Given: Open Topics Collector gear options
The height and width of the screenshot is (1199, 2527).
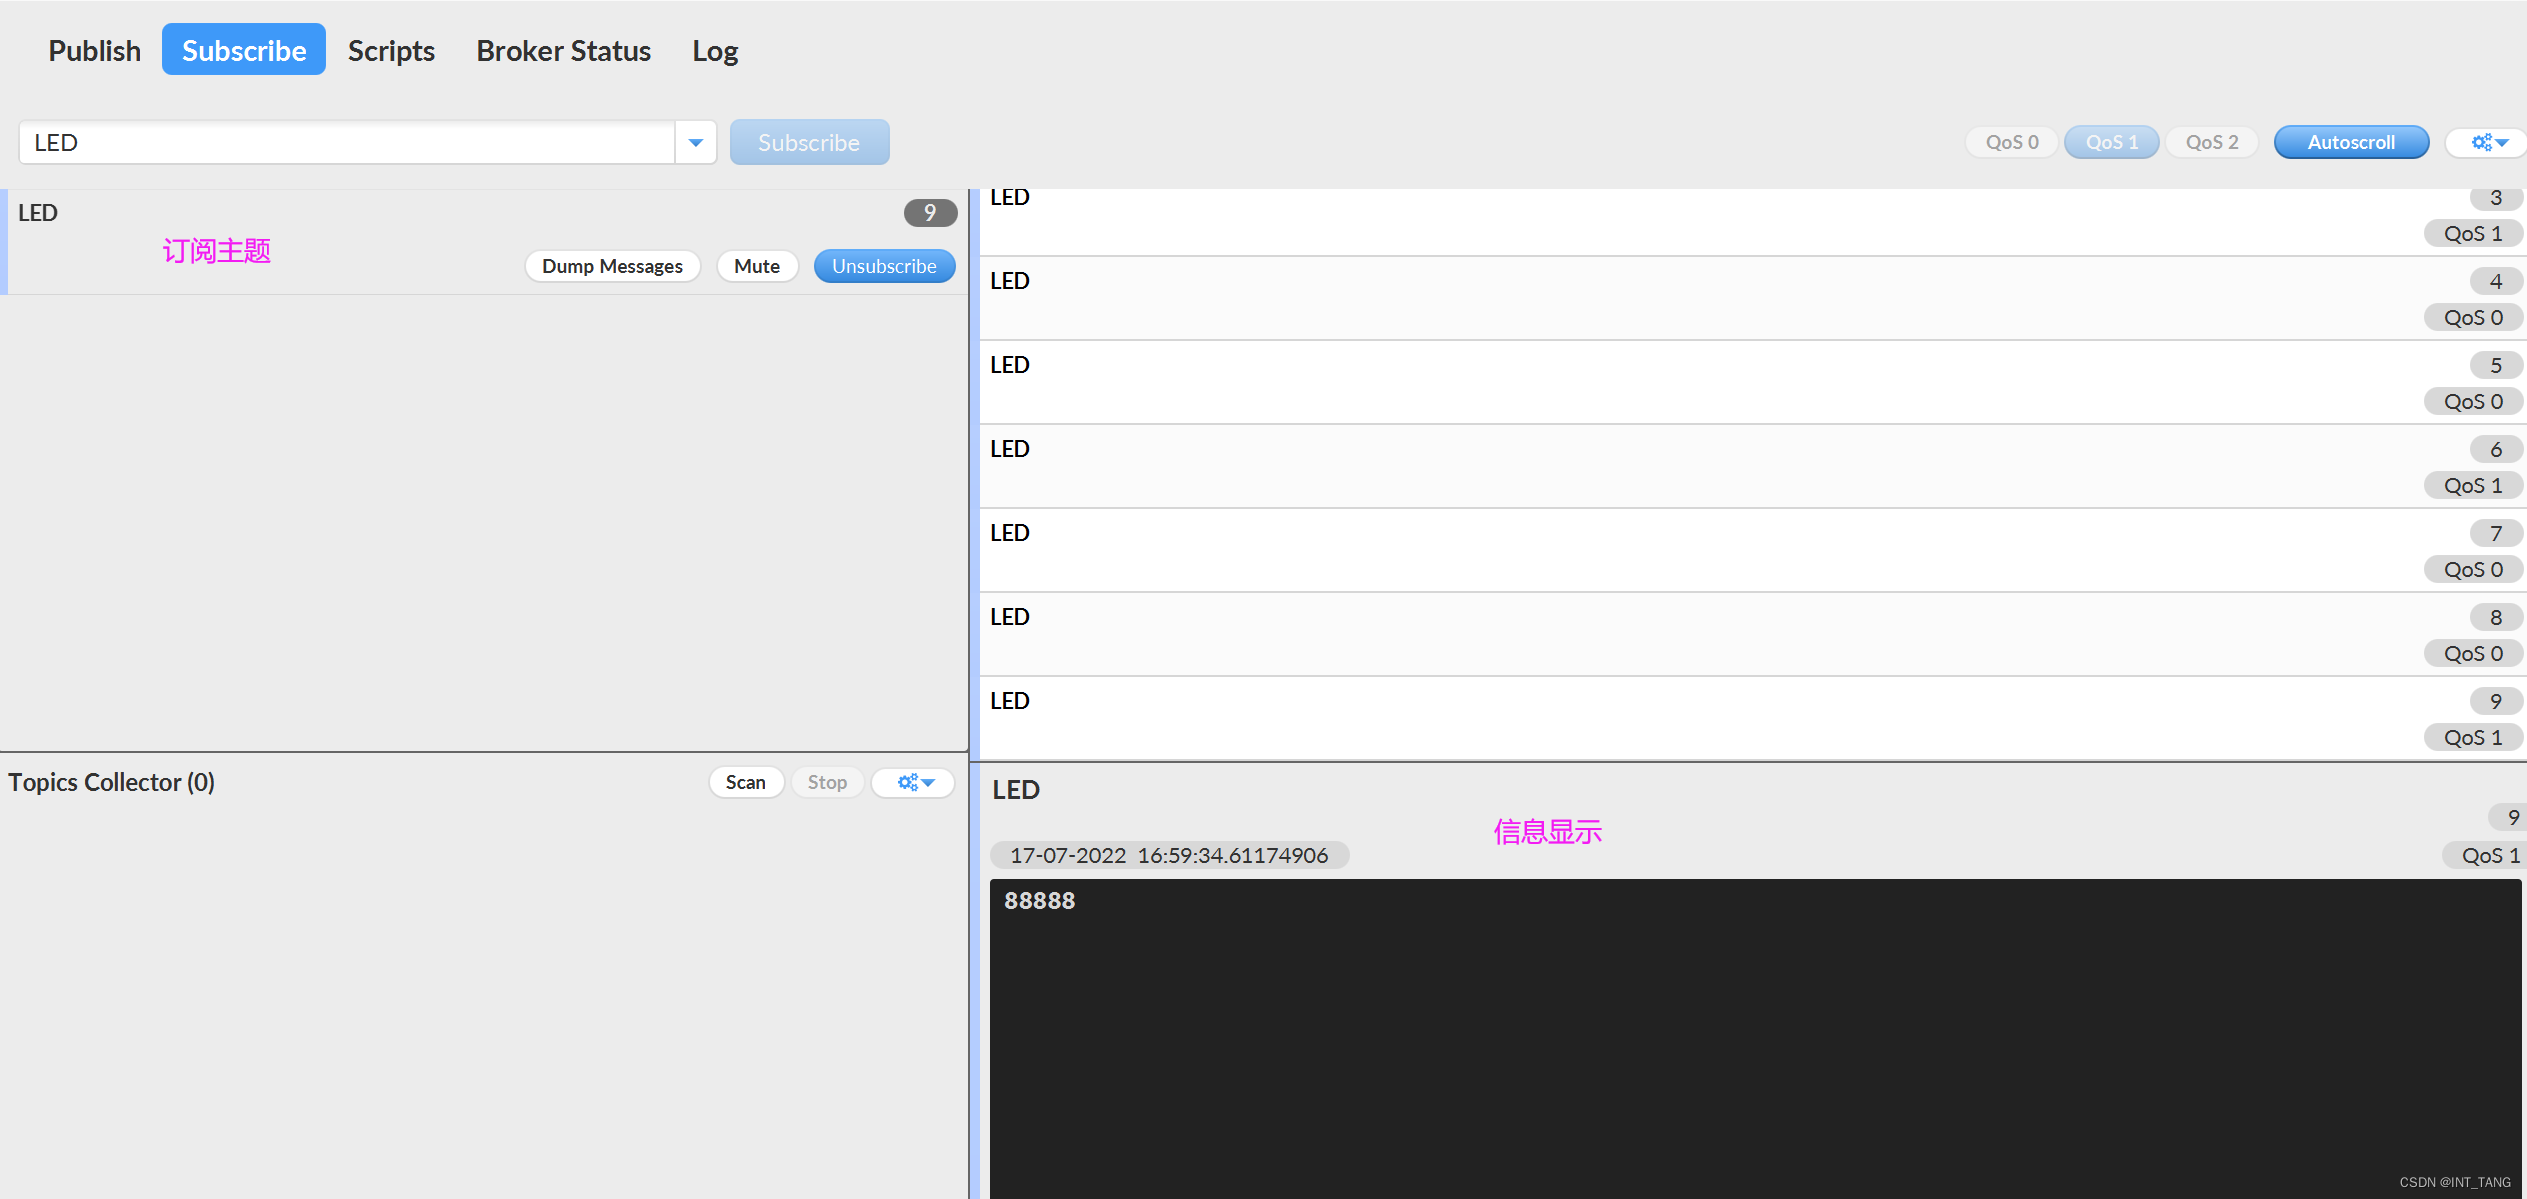Looking at the screenshot, I should coord(914,782).
